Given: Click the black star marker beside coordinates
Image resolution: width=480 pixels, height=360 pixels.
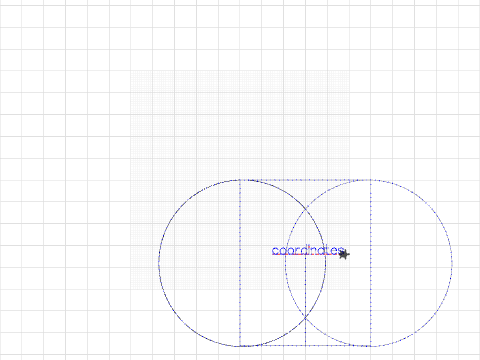Looking at the screenshot, I should pos(344,254).
